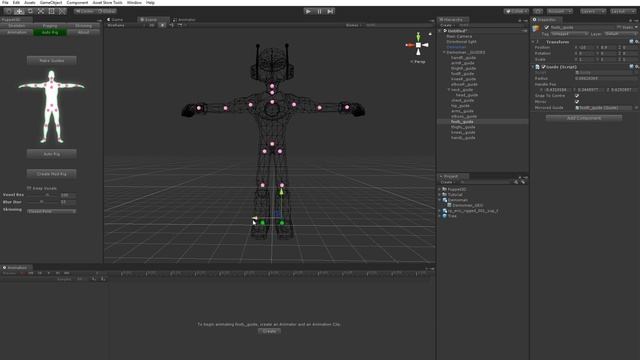Toggle the Snap To Centre checkbox

coord(577,96)
